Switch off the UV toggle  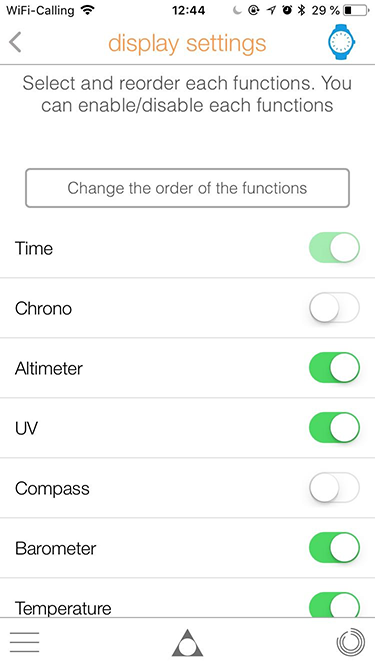click(x=334, y=428)
